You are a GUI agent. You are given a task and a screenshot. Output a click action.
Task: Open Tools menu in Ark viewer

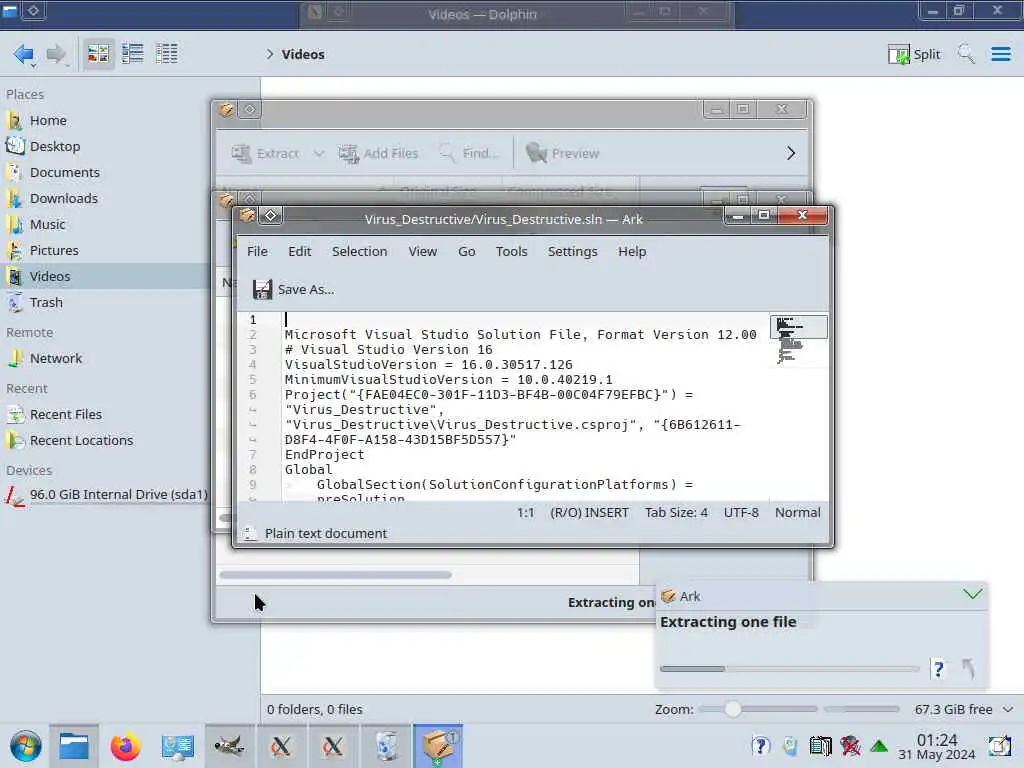tap(511, 251)
